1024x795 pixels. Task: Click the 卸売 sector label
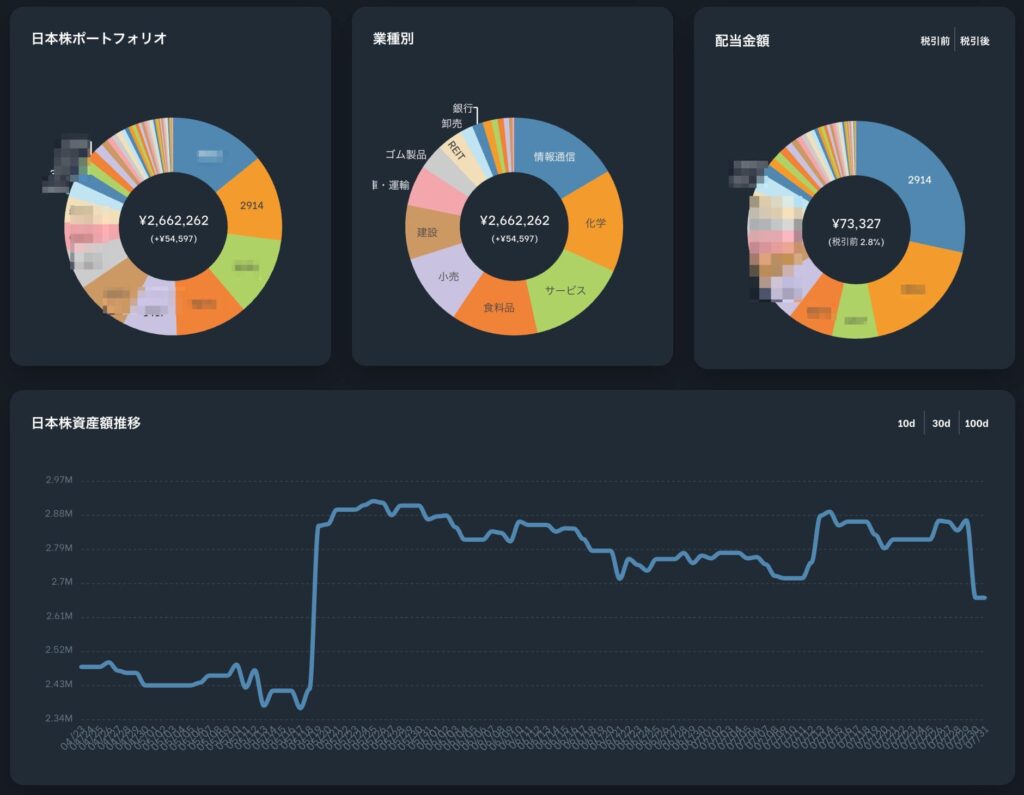[451, 123]
